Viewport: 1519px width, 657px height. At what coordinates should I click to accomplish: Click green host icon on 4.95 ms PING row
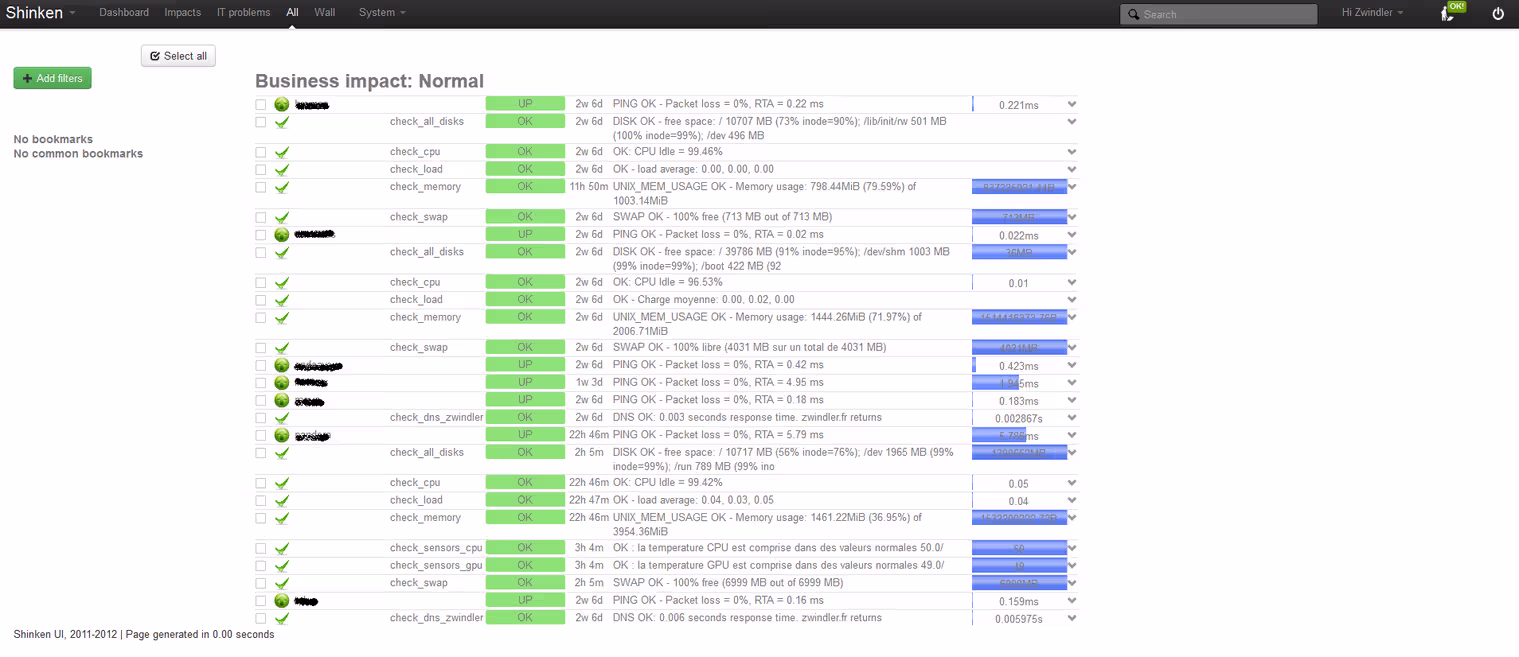click(282, 383)
